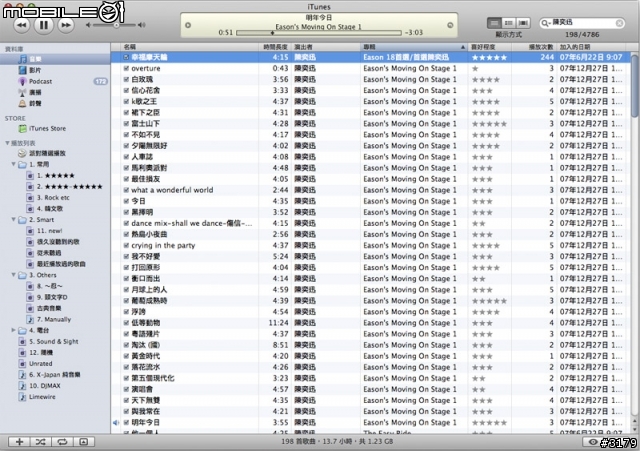Select the 'Unrated' smart playlist
This screenshot has width=640, height=451.
[x=40, y=364]
